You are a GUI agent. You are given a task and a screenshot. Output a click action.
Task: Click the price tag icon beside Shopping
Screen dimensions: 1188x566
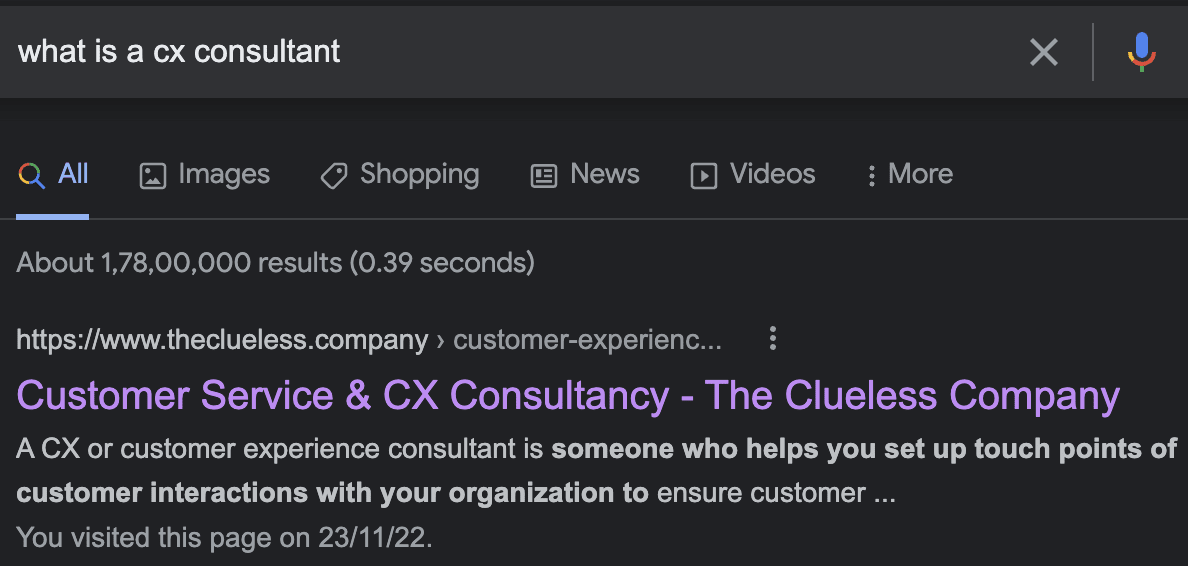333,176
